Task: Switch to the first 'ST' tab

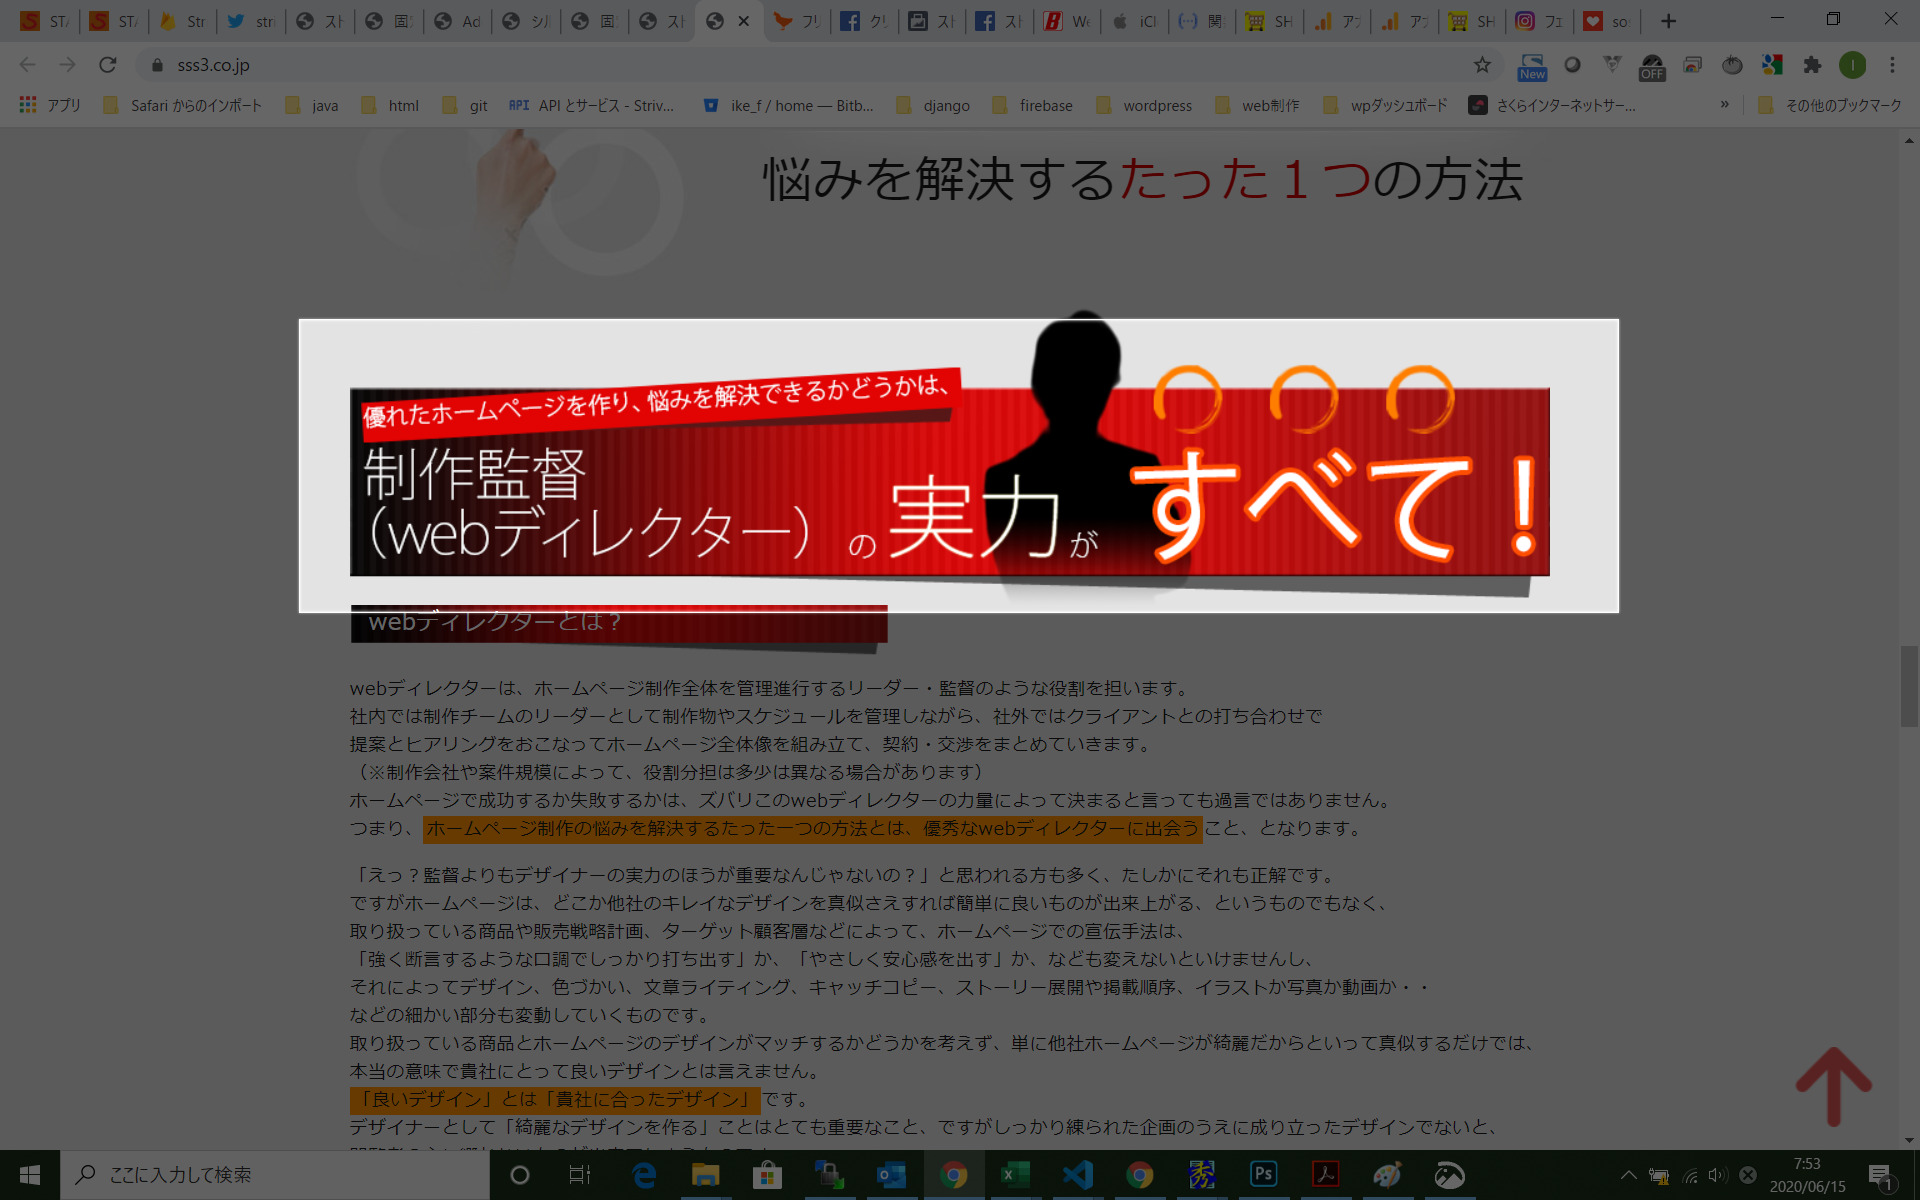Action: click(45, 21)
